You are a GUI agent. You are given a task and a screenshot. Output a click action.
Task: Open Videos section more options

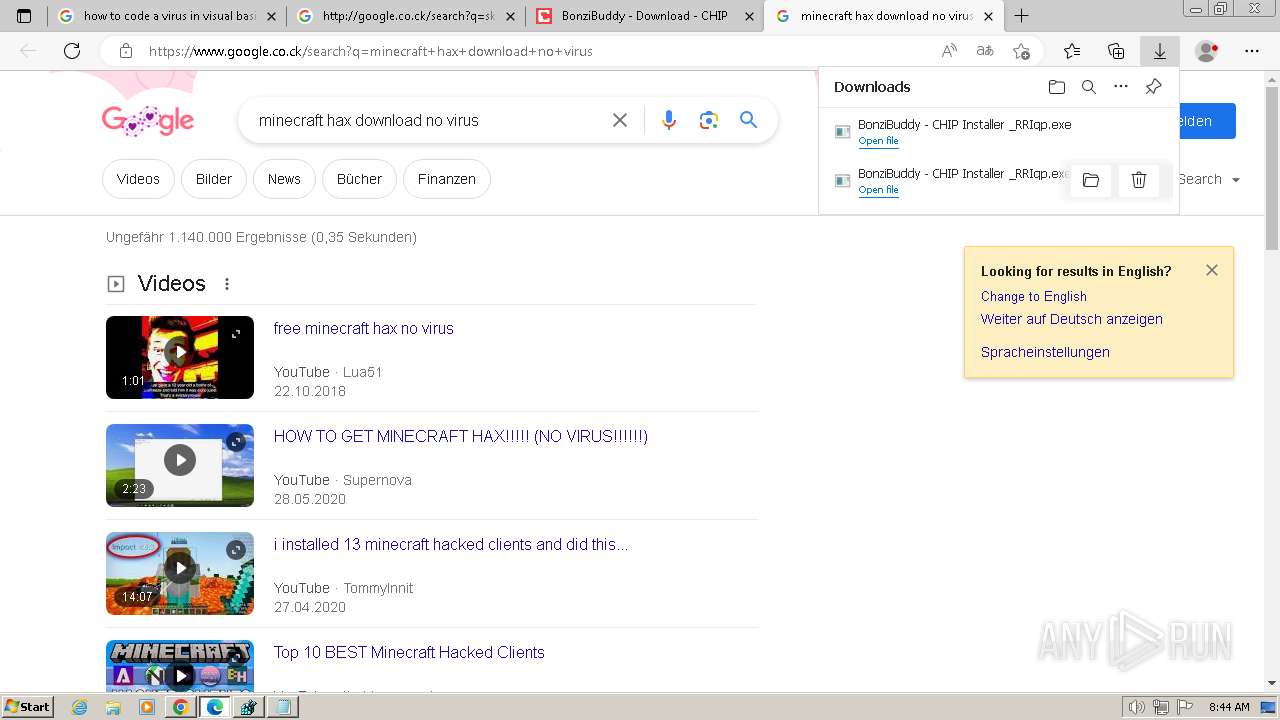tap(227, 284)
